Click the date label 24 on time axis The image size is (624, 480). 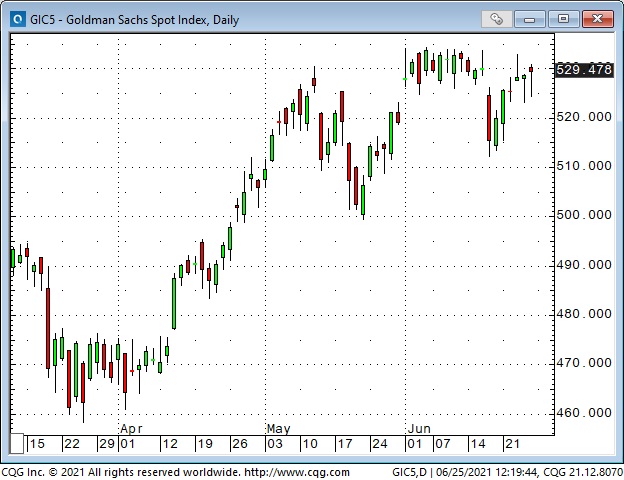pos(379,444)
